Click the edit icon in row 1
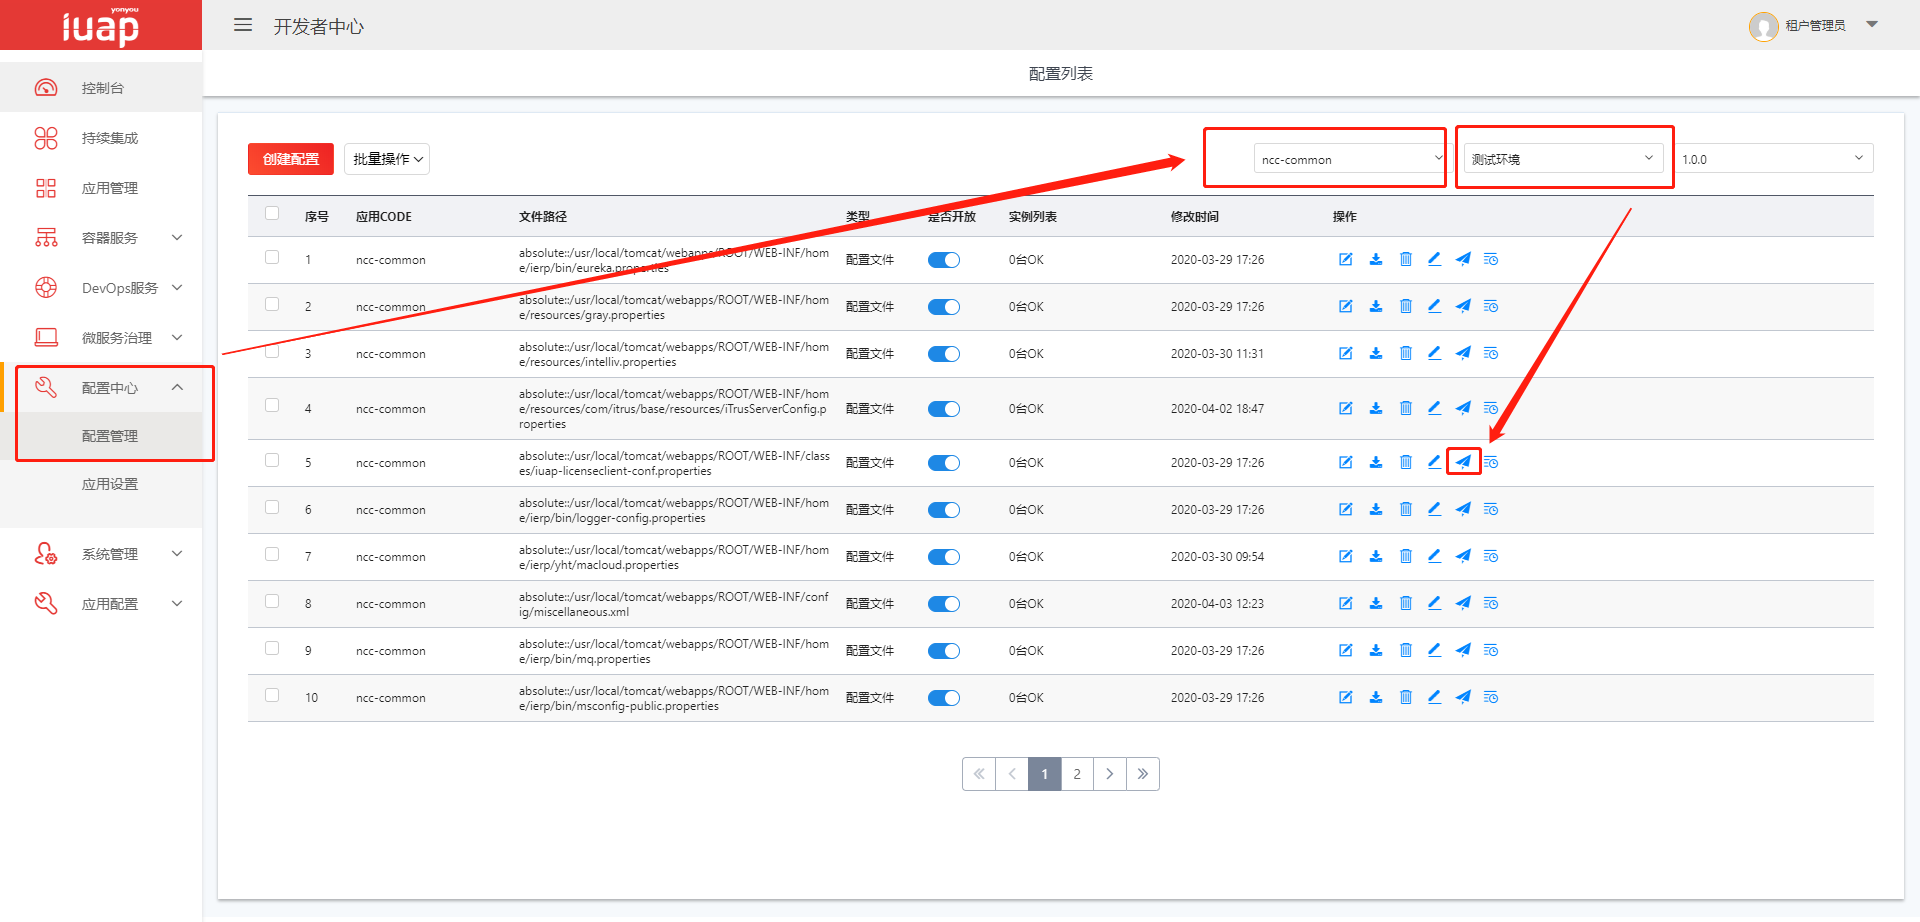The width and height of the screenshot is (1920, 922). coord(1346,259)
